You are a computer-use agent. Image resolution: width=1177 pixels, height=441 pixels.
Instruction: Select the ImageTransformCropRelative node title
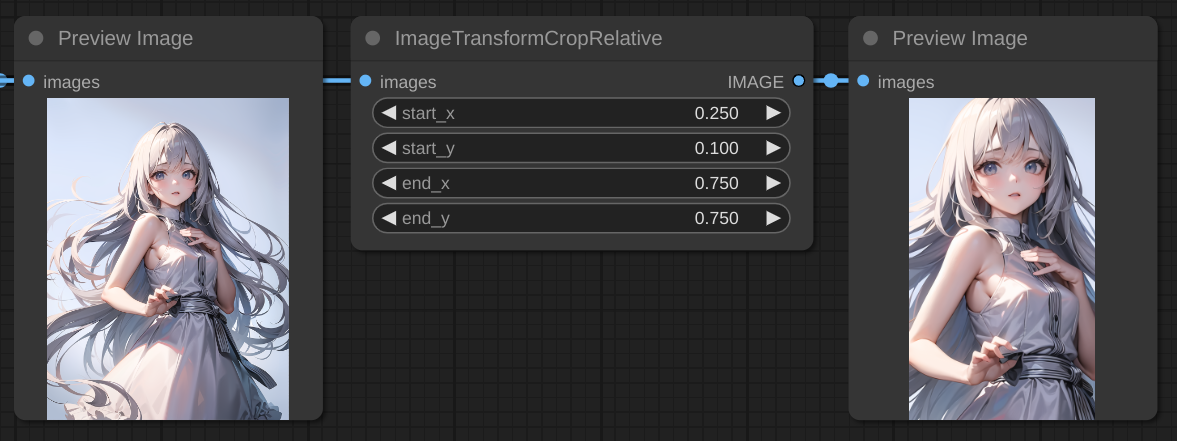[x=528, y=39]
